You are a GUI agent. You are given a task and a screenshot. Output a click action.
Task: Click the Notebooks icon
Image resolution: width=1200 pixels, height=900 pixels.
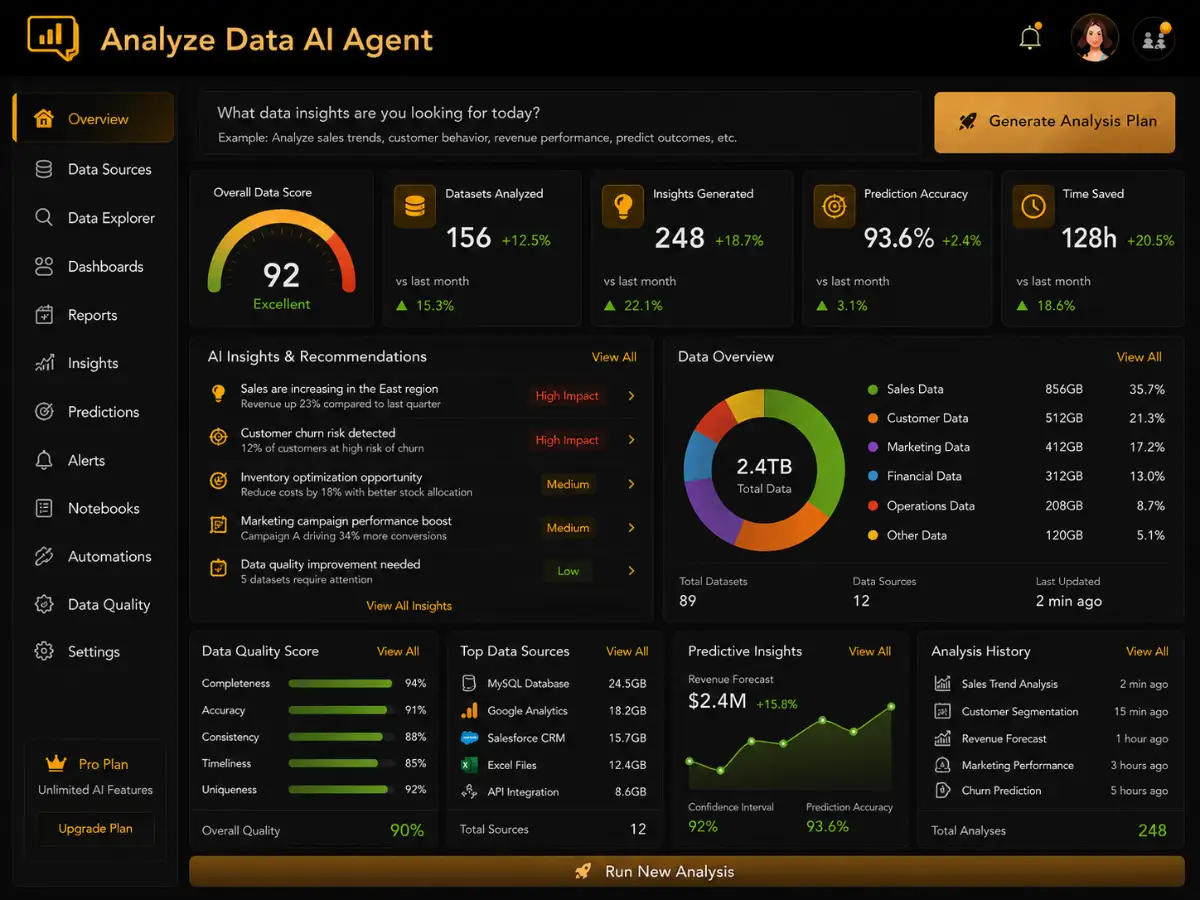(44, 508)
